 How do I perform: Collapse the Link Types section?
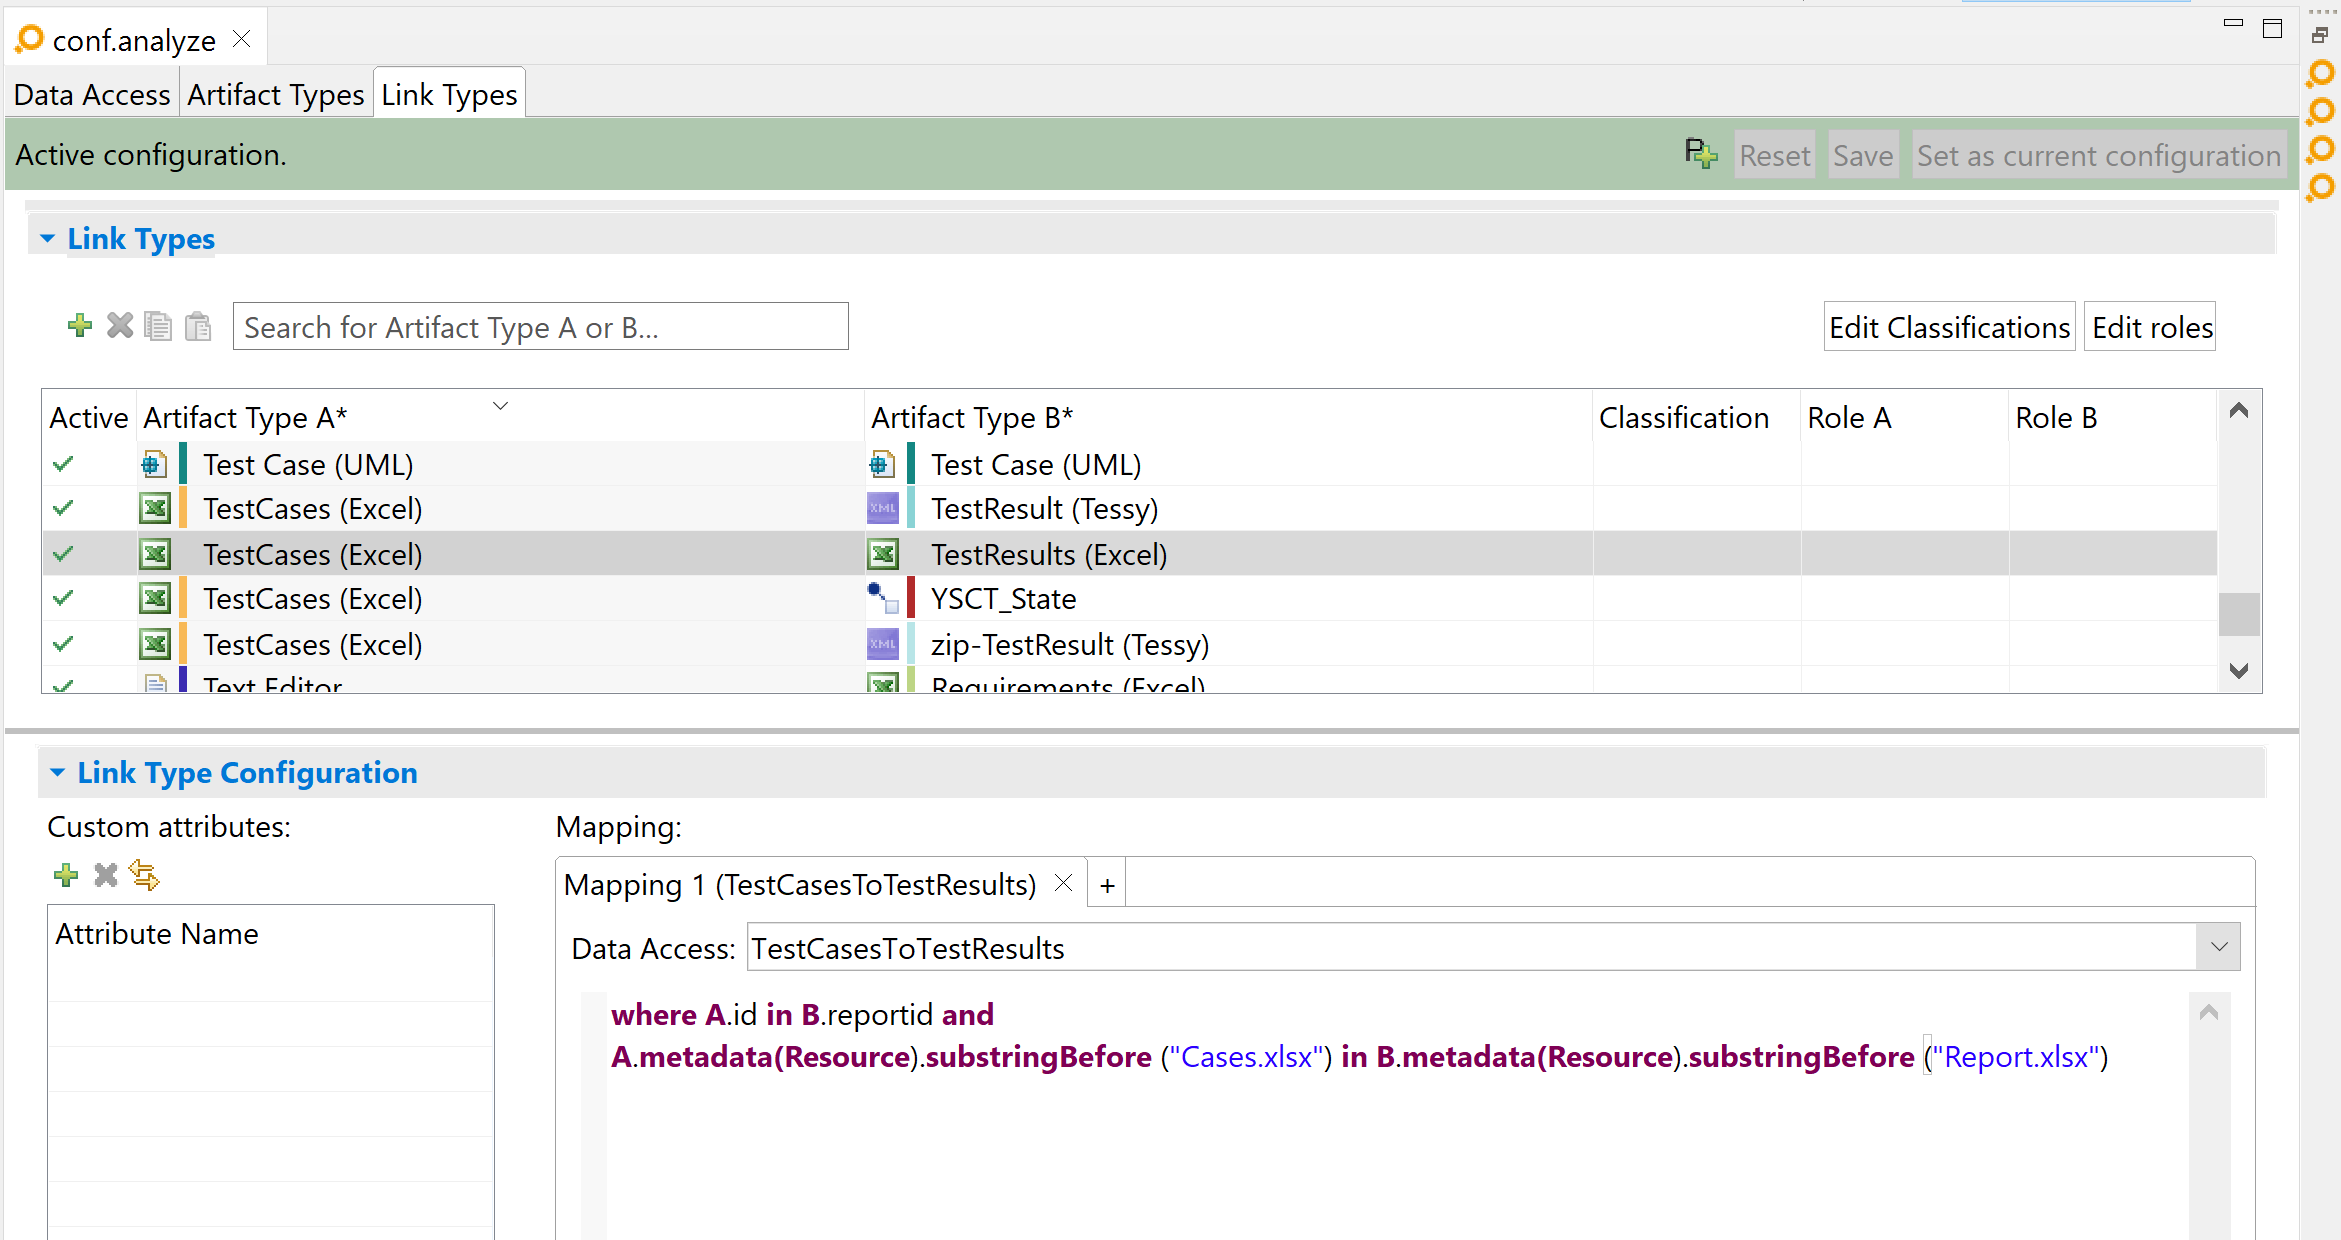pyautogui.click(x=47, y=239)
